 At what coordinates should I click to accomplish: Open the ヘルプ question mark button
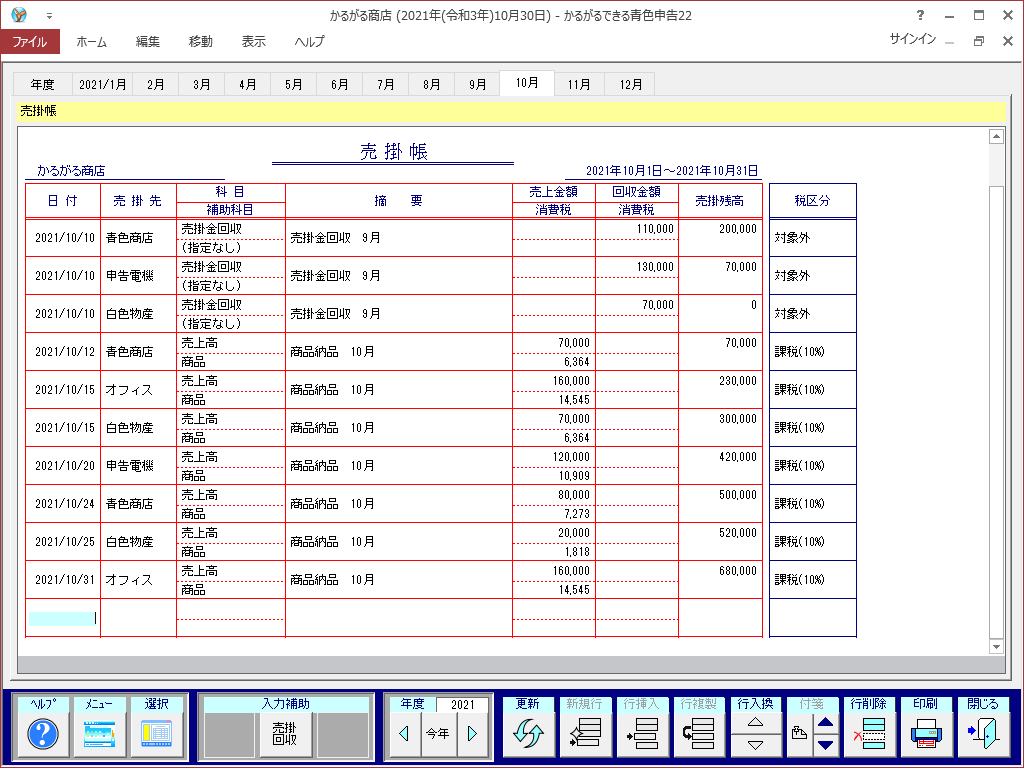click(43, 734)
